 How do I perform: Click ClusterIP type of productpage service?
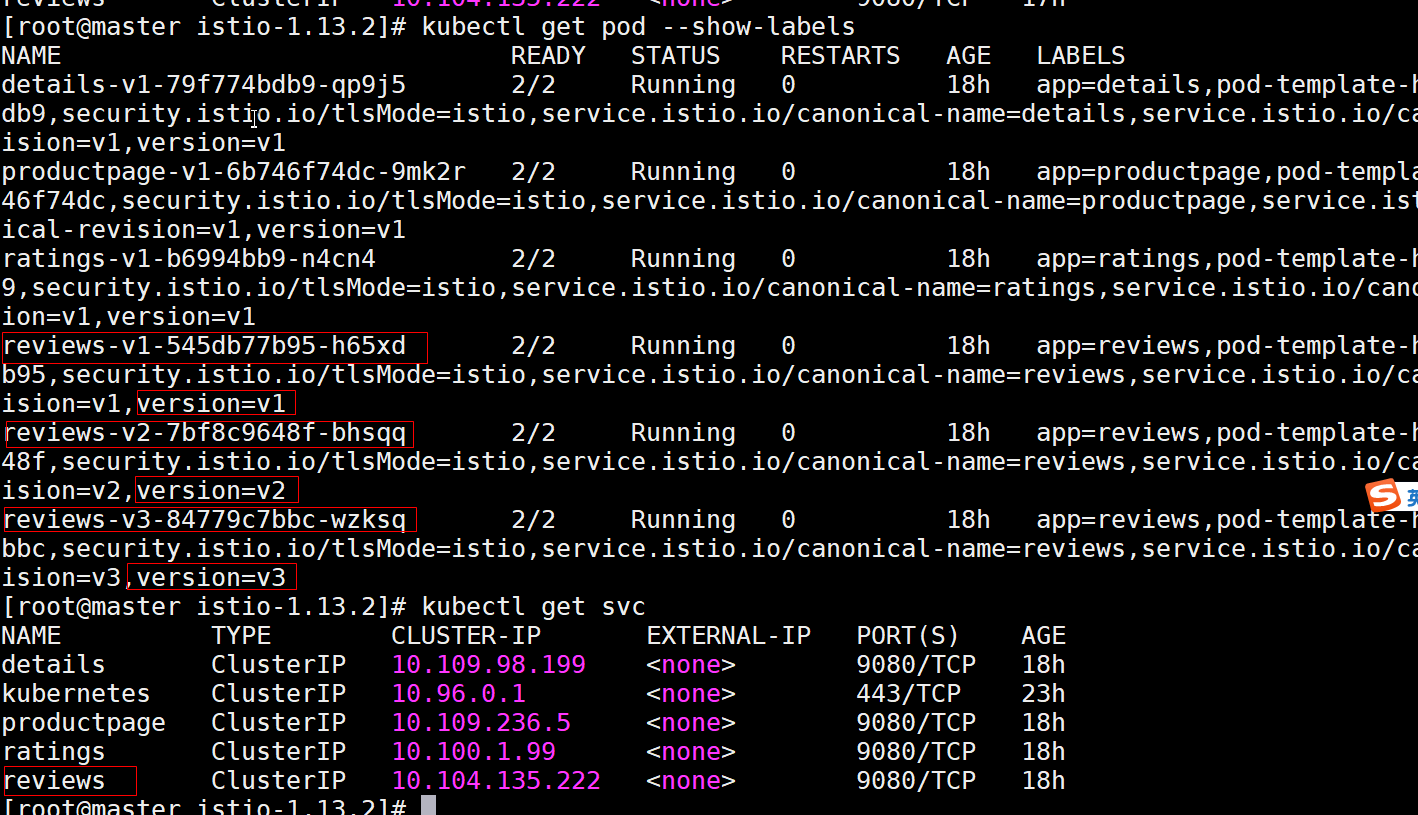(278, 723)
